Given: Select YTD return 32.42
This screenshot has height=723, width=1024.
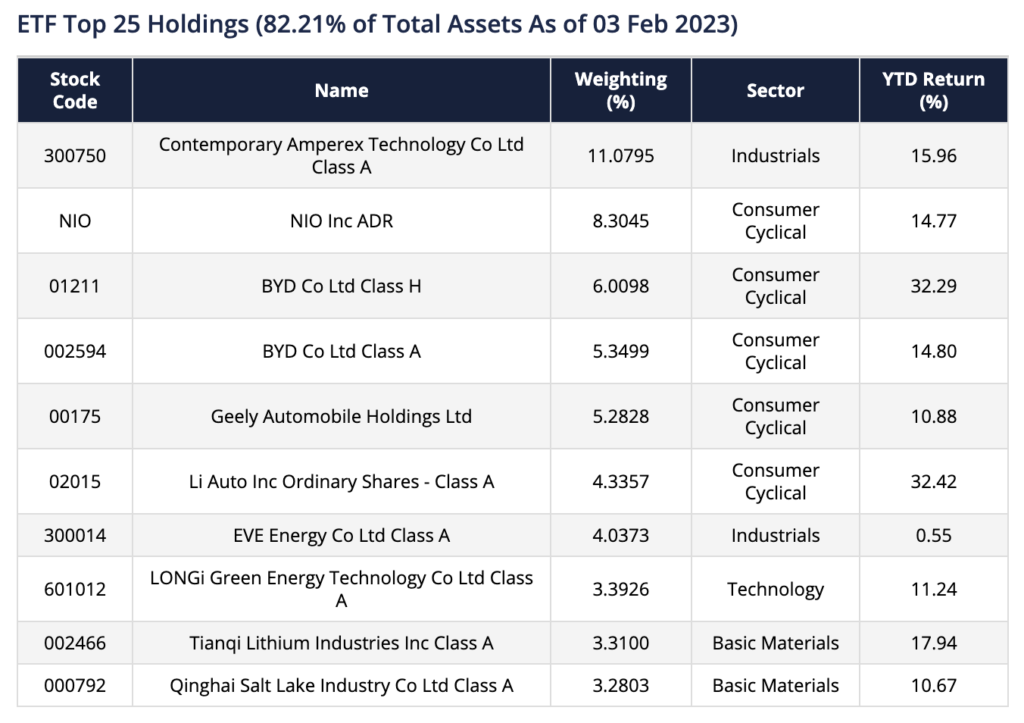Looking at the screenshot, I should 933,482.
